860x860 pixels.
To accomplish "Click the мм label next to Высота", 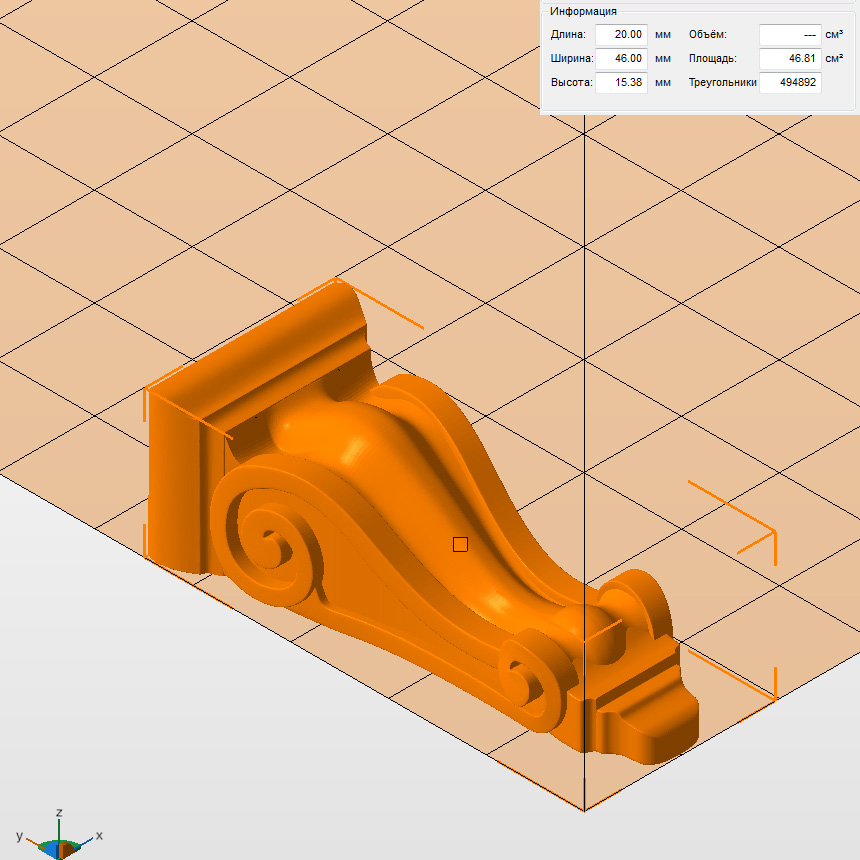I will 662,82.
